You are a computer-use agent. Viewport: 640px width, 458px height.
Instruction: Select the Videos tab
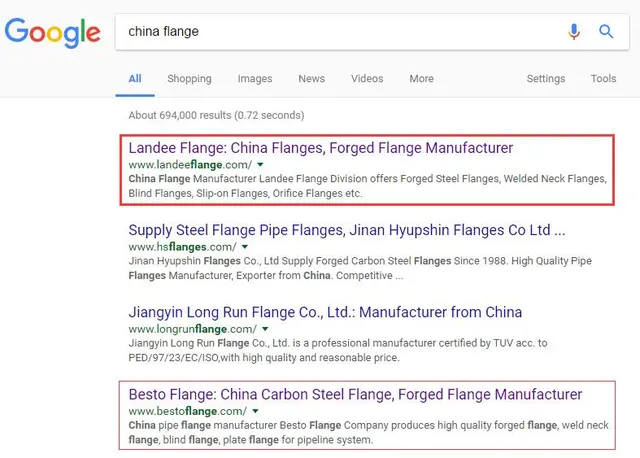367,79
